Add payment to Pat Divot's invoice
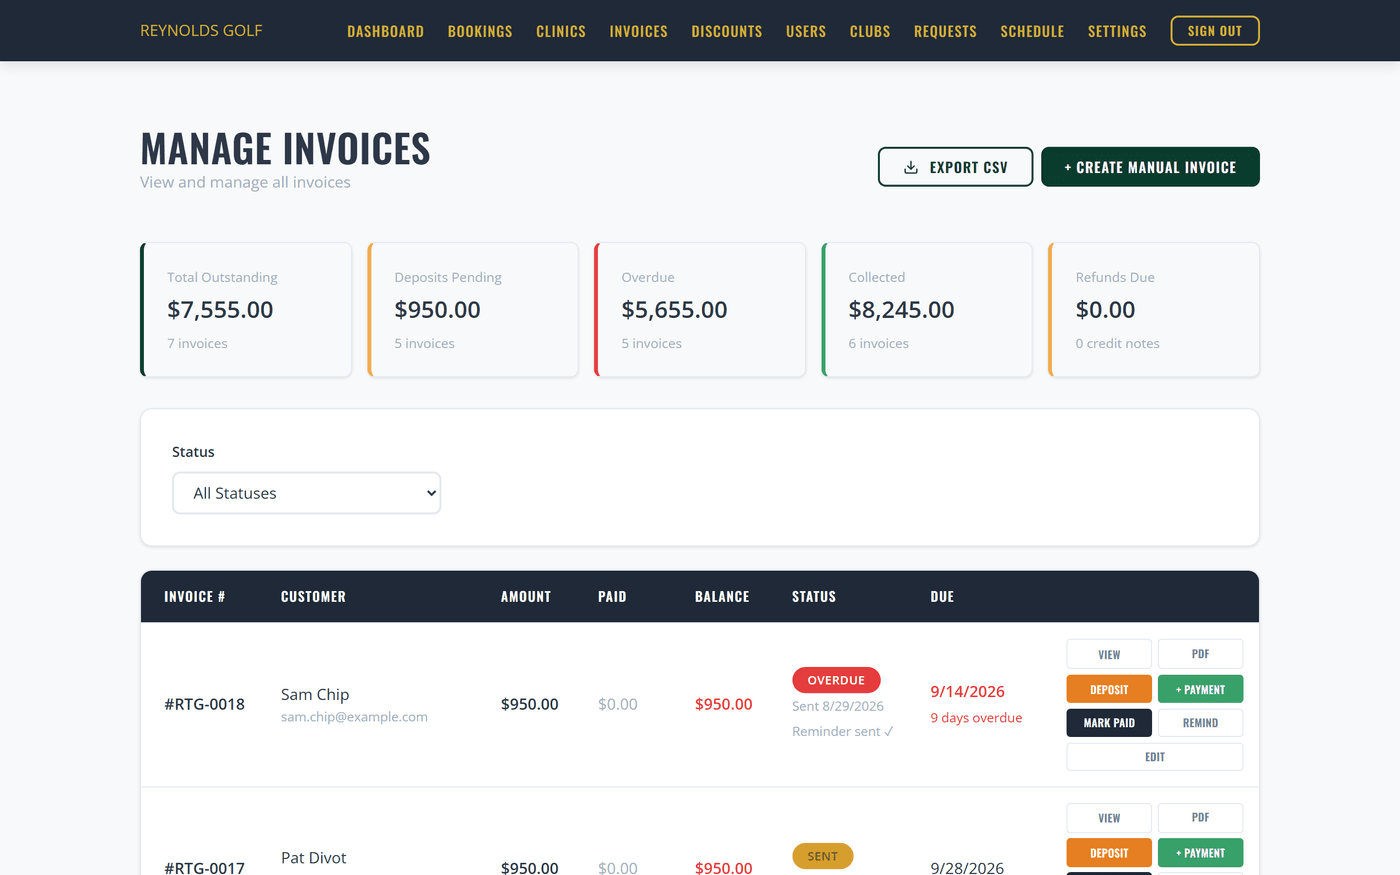 (x=1200, y=853)
